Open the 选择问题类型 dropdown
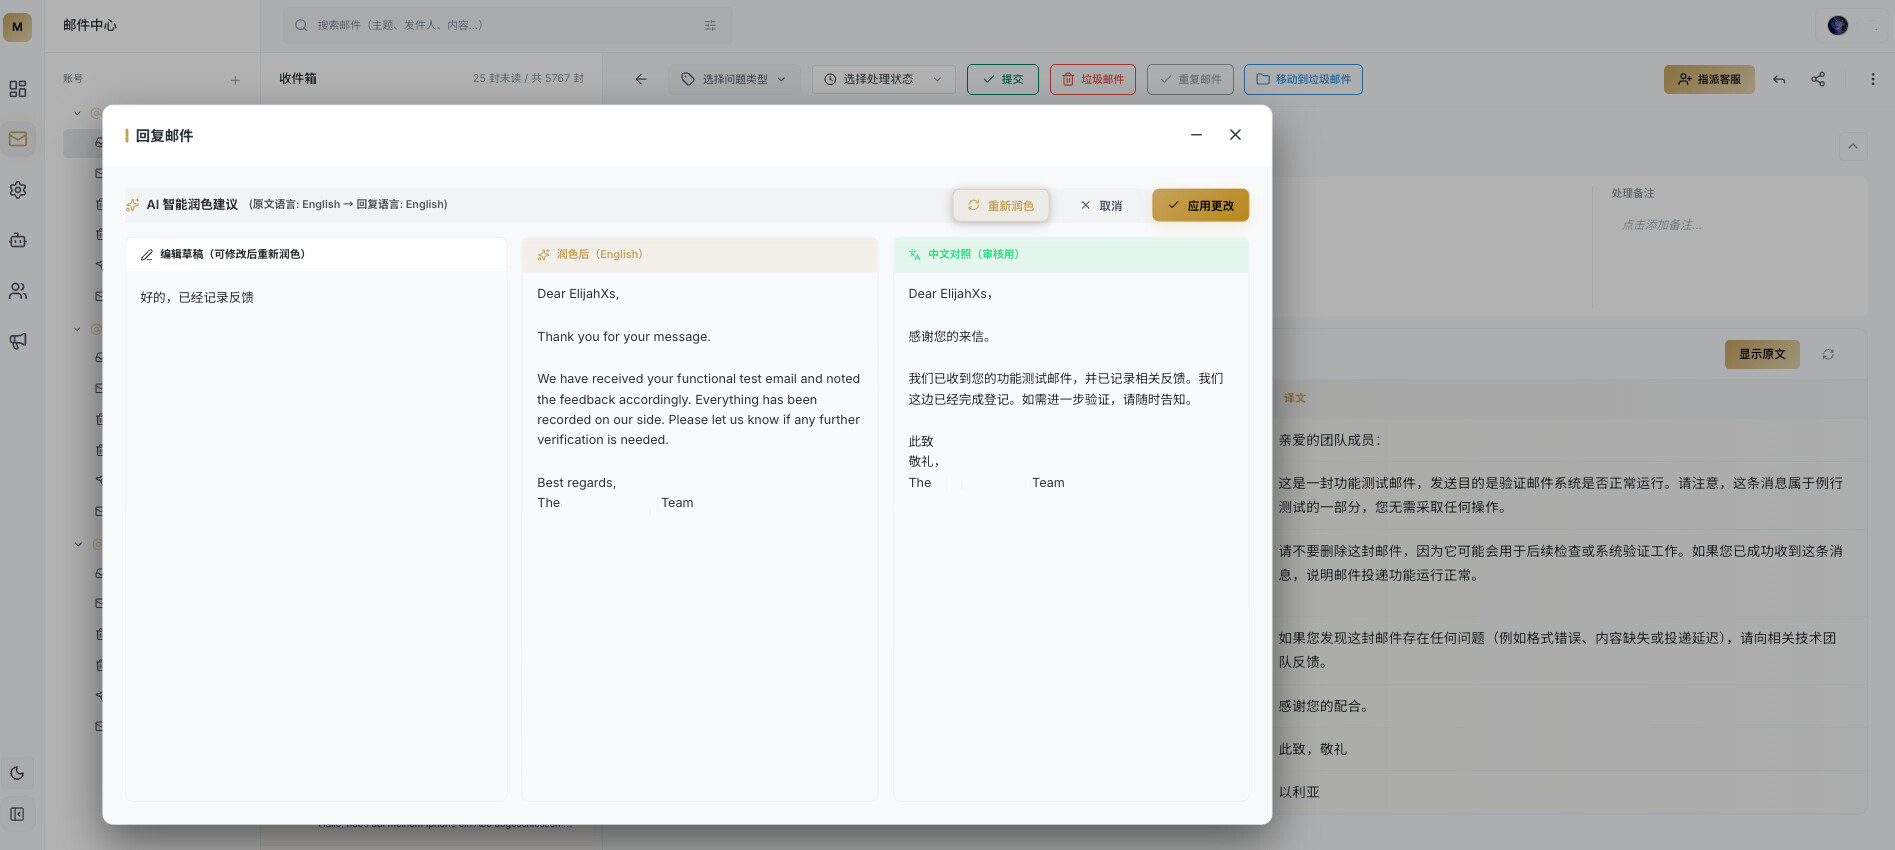 coord(734,79)
